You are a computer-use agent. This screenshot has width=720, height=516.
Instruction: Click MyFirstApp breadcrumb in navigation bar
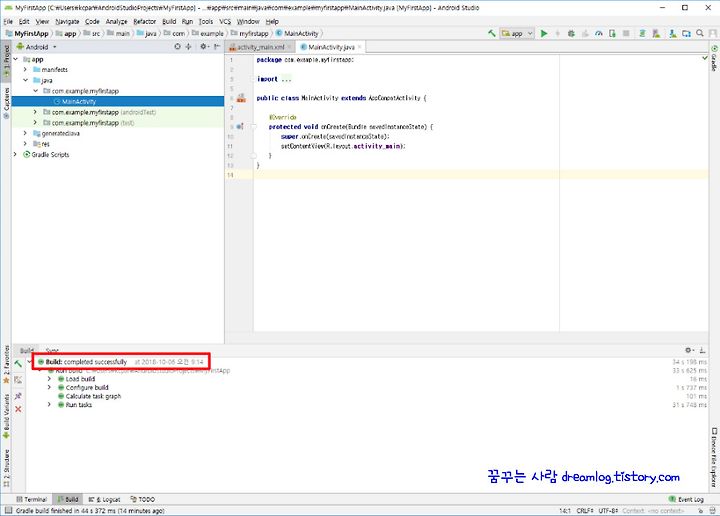(27, 34)
